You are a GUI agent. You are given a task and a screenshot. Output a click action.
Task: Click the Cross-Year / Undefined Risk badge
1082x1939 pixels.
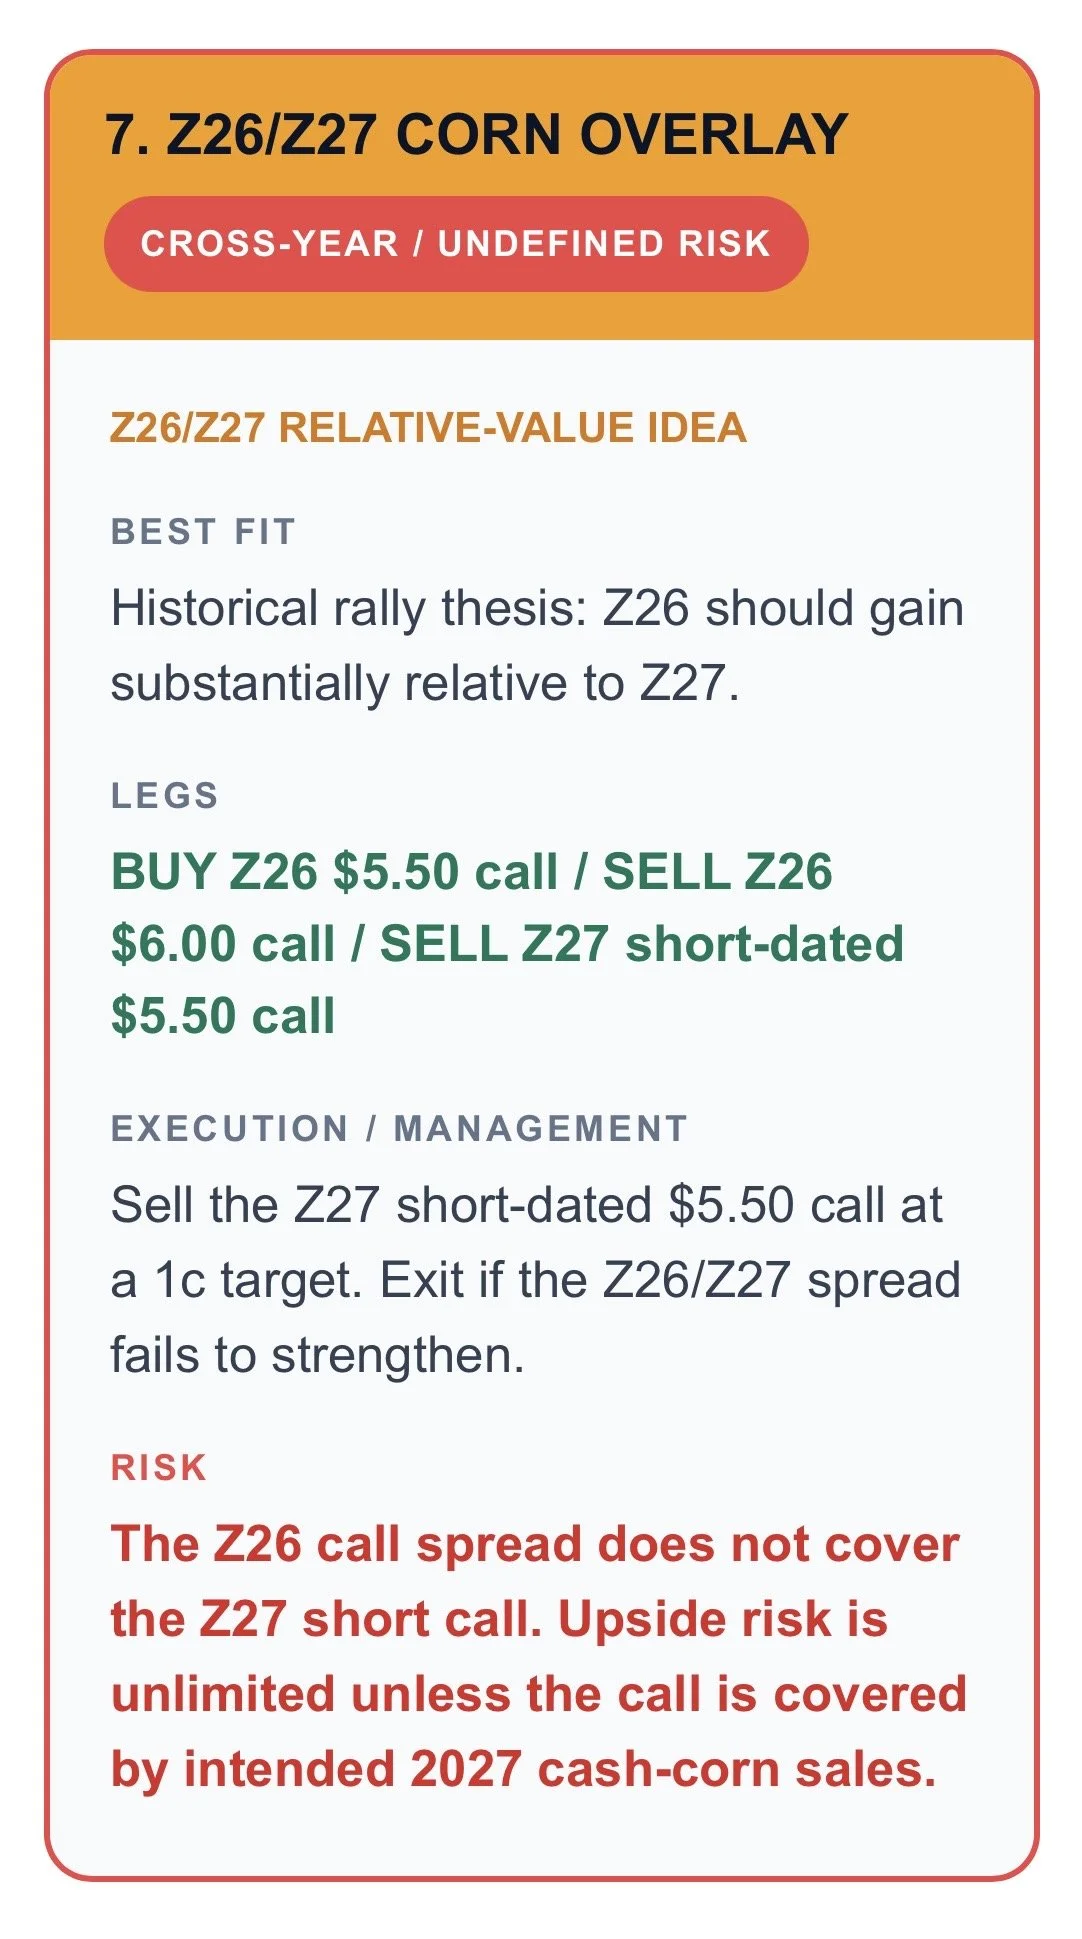456,244
